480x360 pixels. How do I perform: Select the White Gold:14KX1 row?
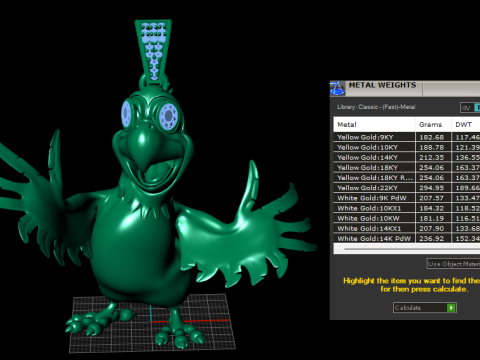(407, 228)
